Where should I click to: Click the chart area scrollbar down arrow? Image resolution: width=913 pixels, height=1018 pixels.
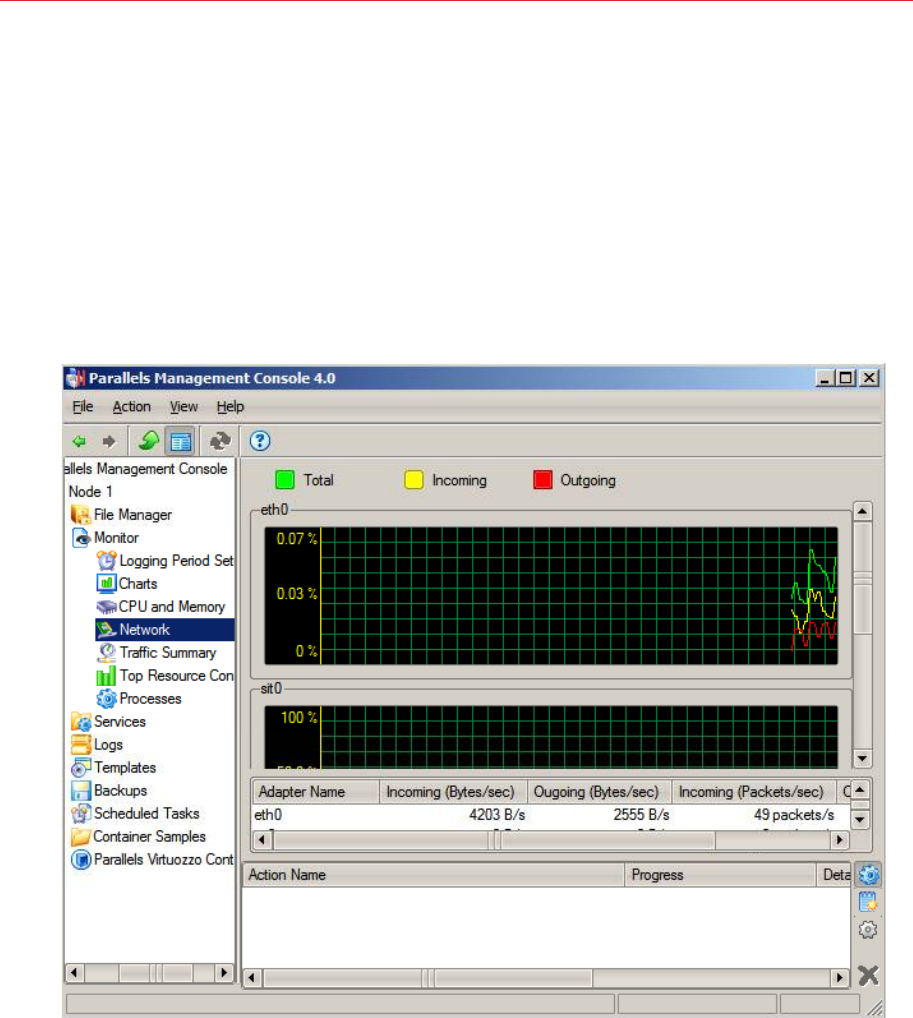(x=862, y=758)
